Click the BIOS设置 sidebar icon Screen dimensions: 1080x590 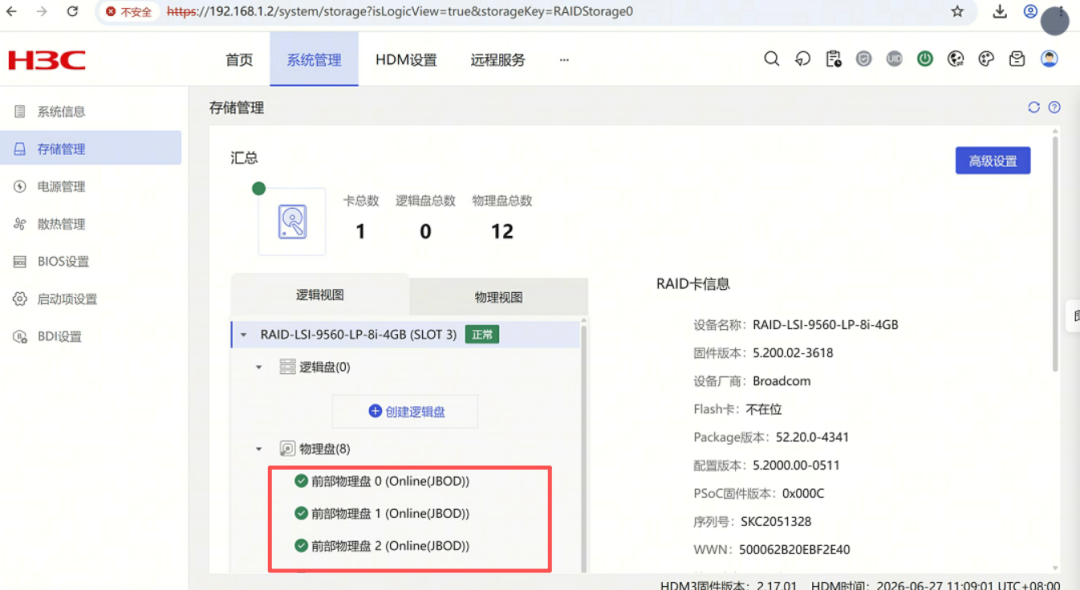point(20,262)
